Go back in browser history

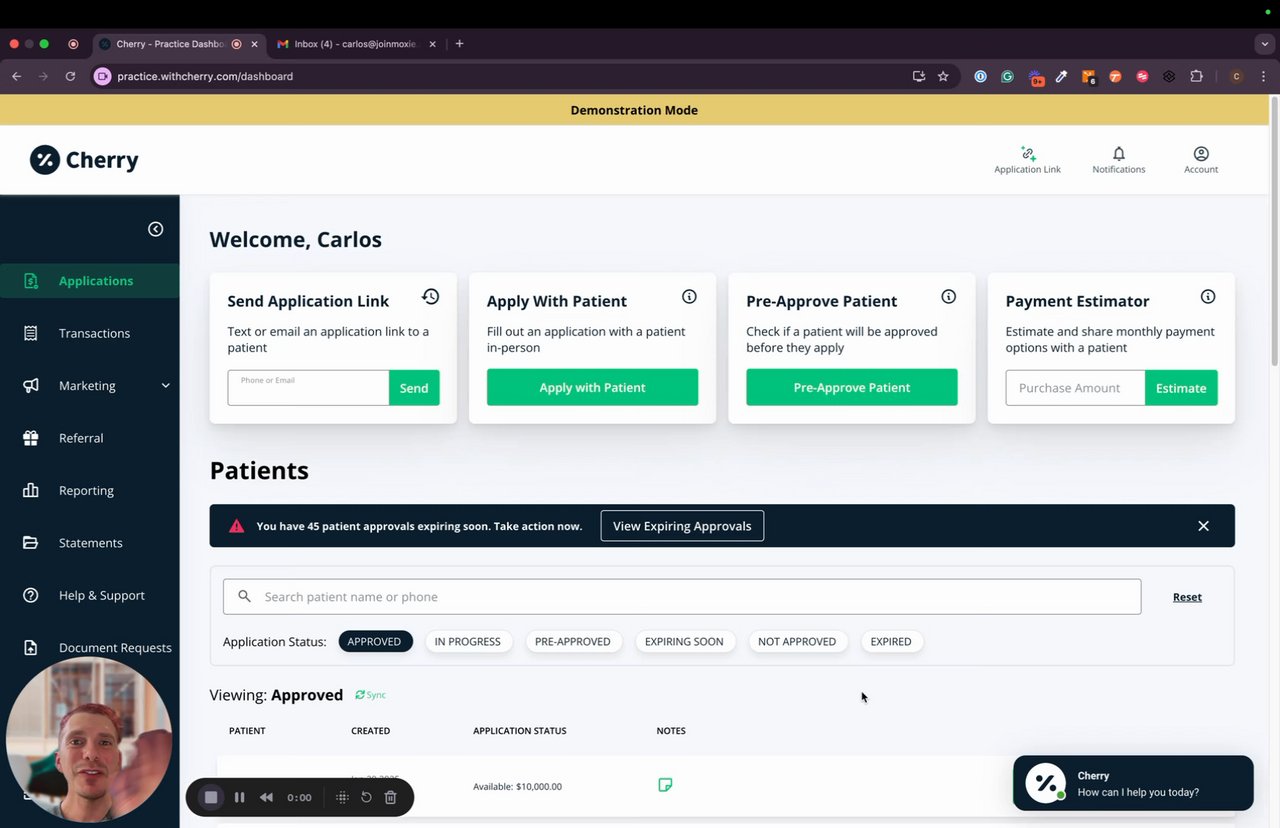[x=16, y=76]
